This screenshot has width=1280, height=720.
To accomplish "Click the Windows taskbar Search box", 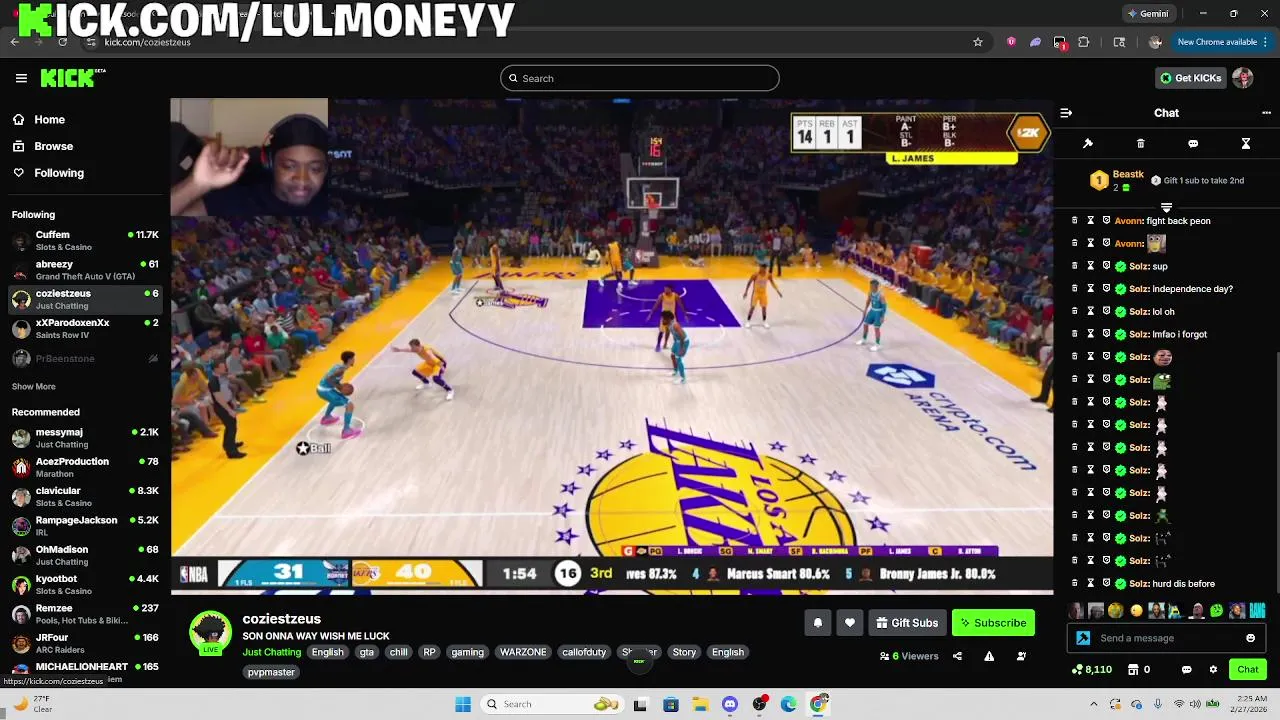I will click(550, 704).
